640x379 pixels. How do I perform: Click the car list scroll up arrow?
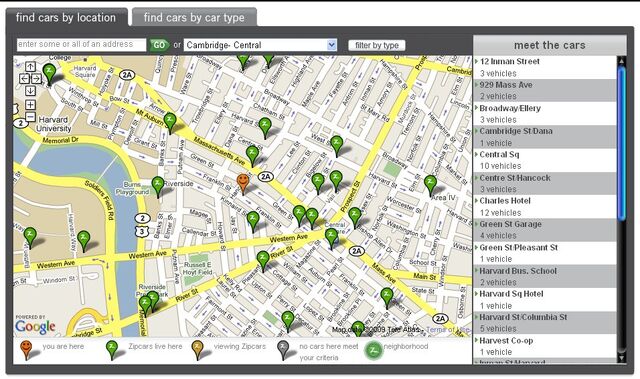coord(622,60)
